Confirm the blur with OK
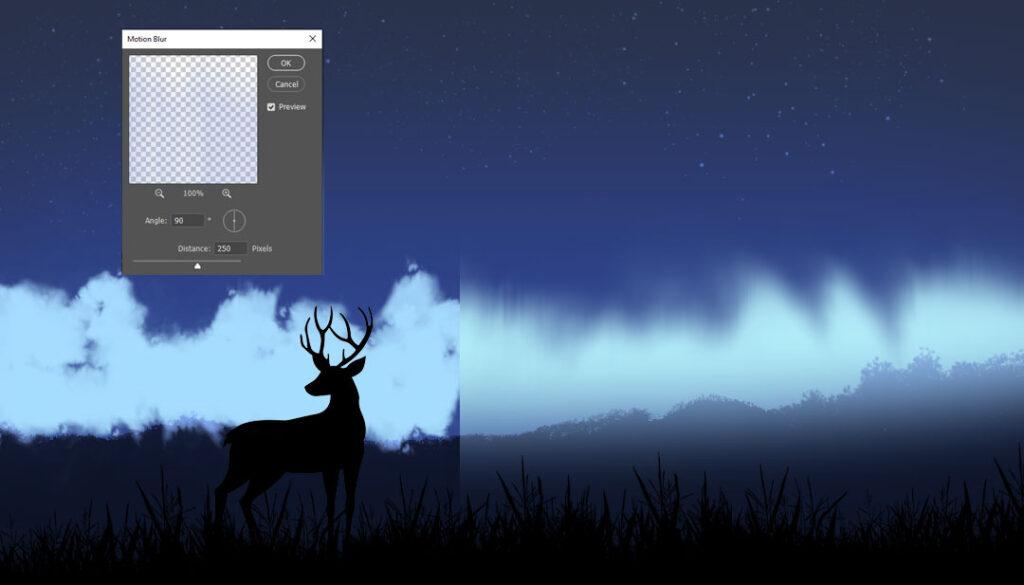Image resolution: width=1024 pixels, height=585 pixels. click(286, 63)
